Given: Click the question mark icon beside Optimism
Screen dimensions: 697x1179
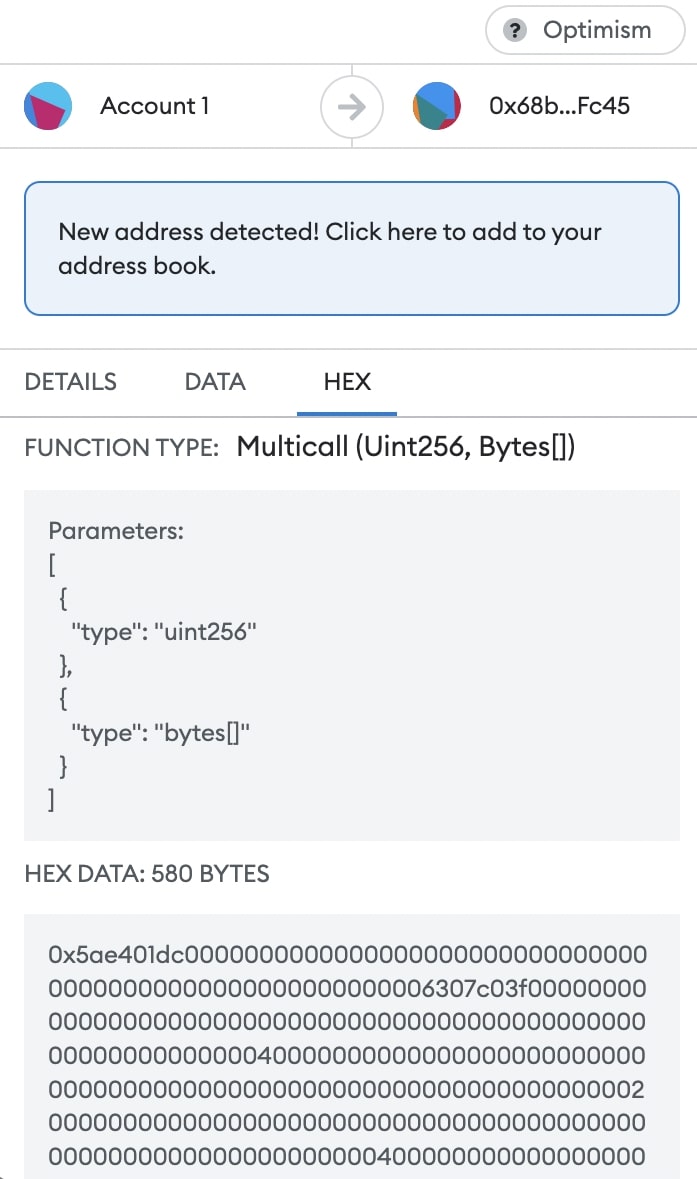Looking at the screenshot, I should click(515, 31).
